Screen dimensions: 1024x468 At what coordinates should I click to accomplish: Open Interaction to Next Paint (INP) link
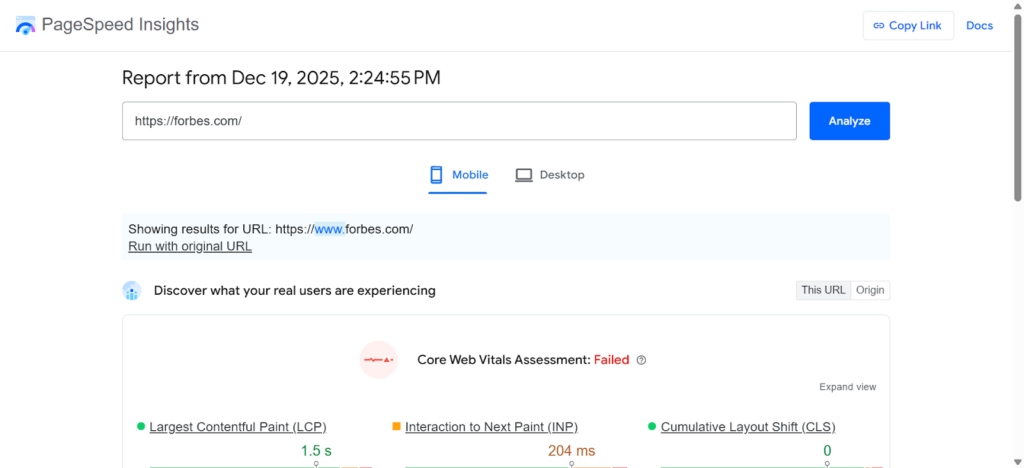tap(491, 427)
